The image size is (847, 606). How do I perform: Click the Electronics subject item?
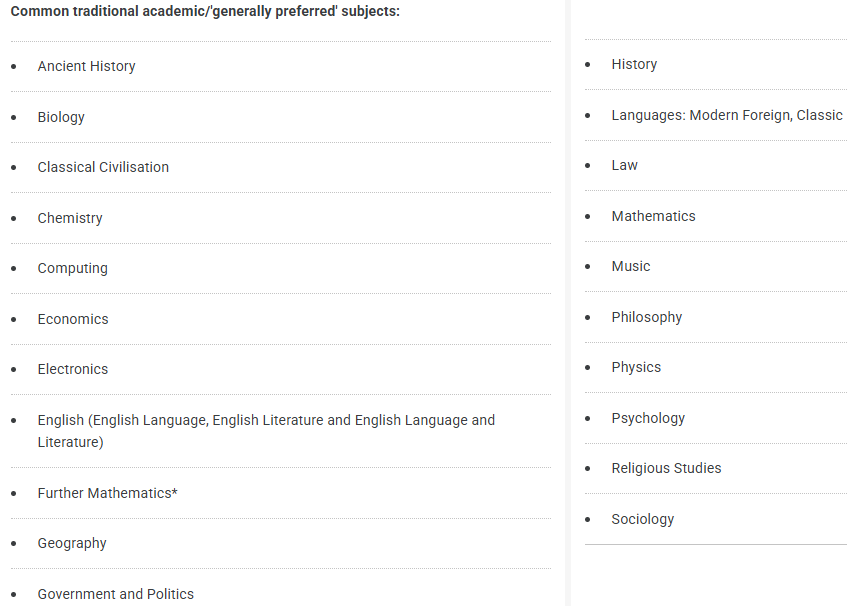(73, 369)
